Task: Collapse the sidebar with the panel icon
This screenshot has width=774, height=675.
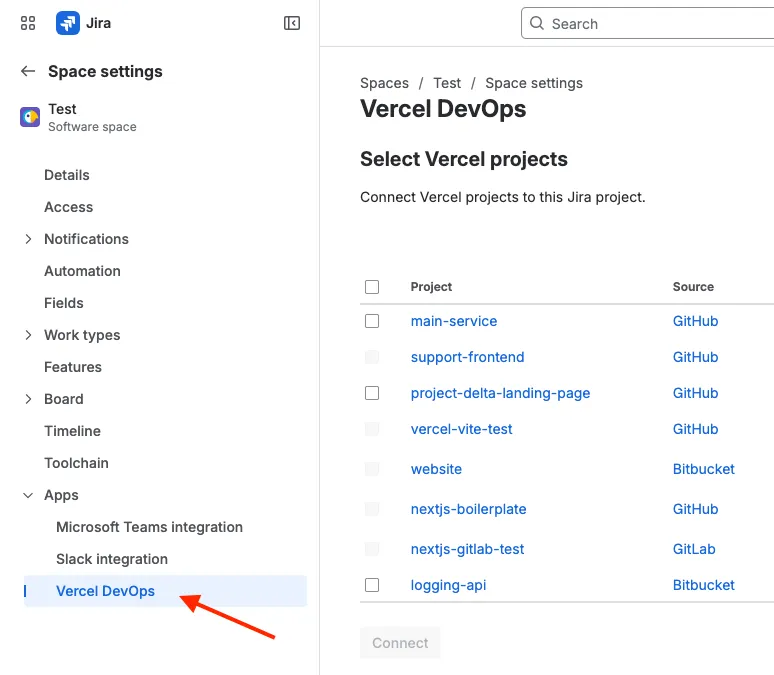Action: click(292, 23)
